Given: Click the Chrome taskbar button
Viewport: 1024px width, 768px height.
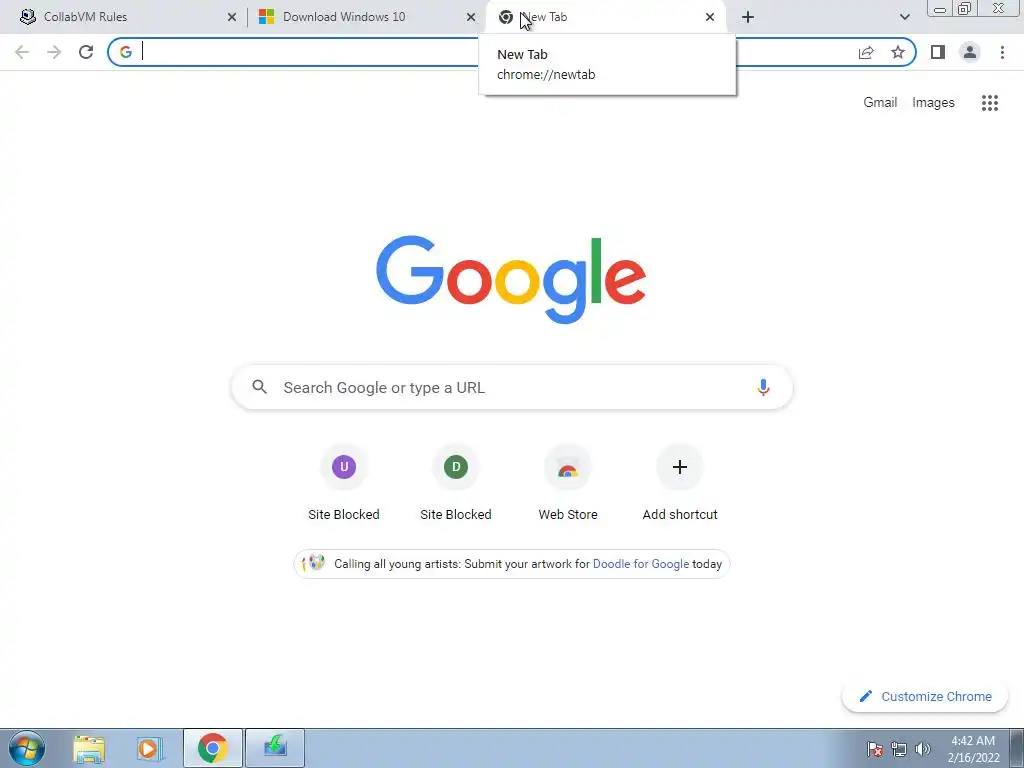Looking at the screenshot, I should [213, 748].
